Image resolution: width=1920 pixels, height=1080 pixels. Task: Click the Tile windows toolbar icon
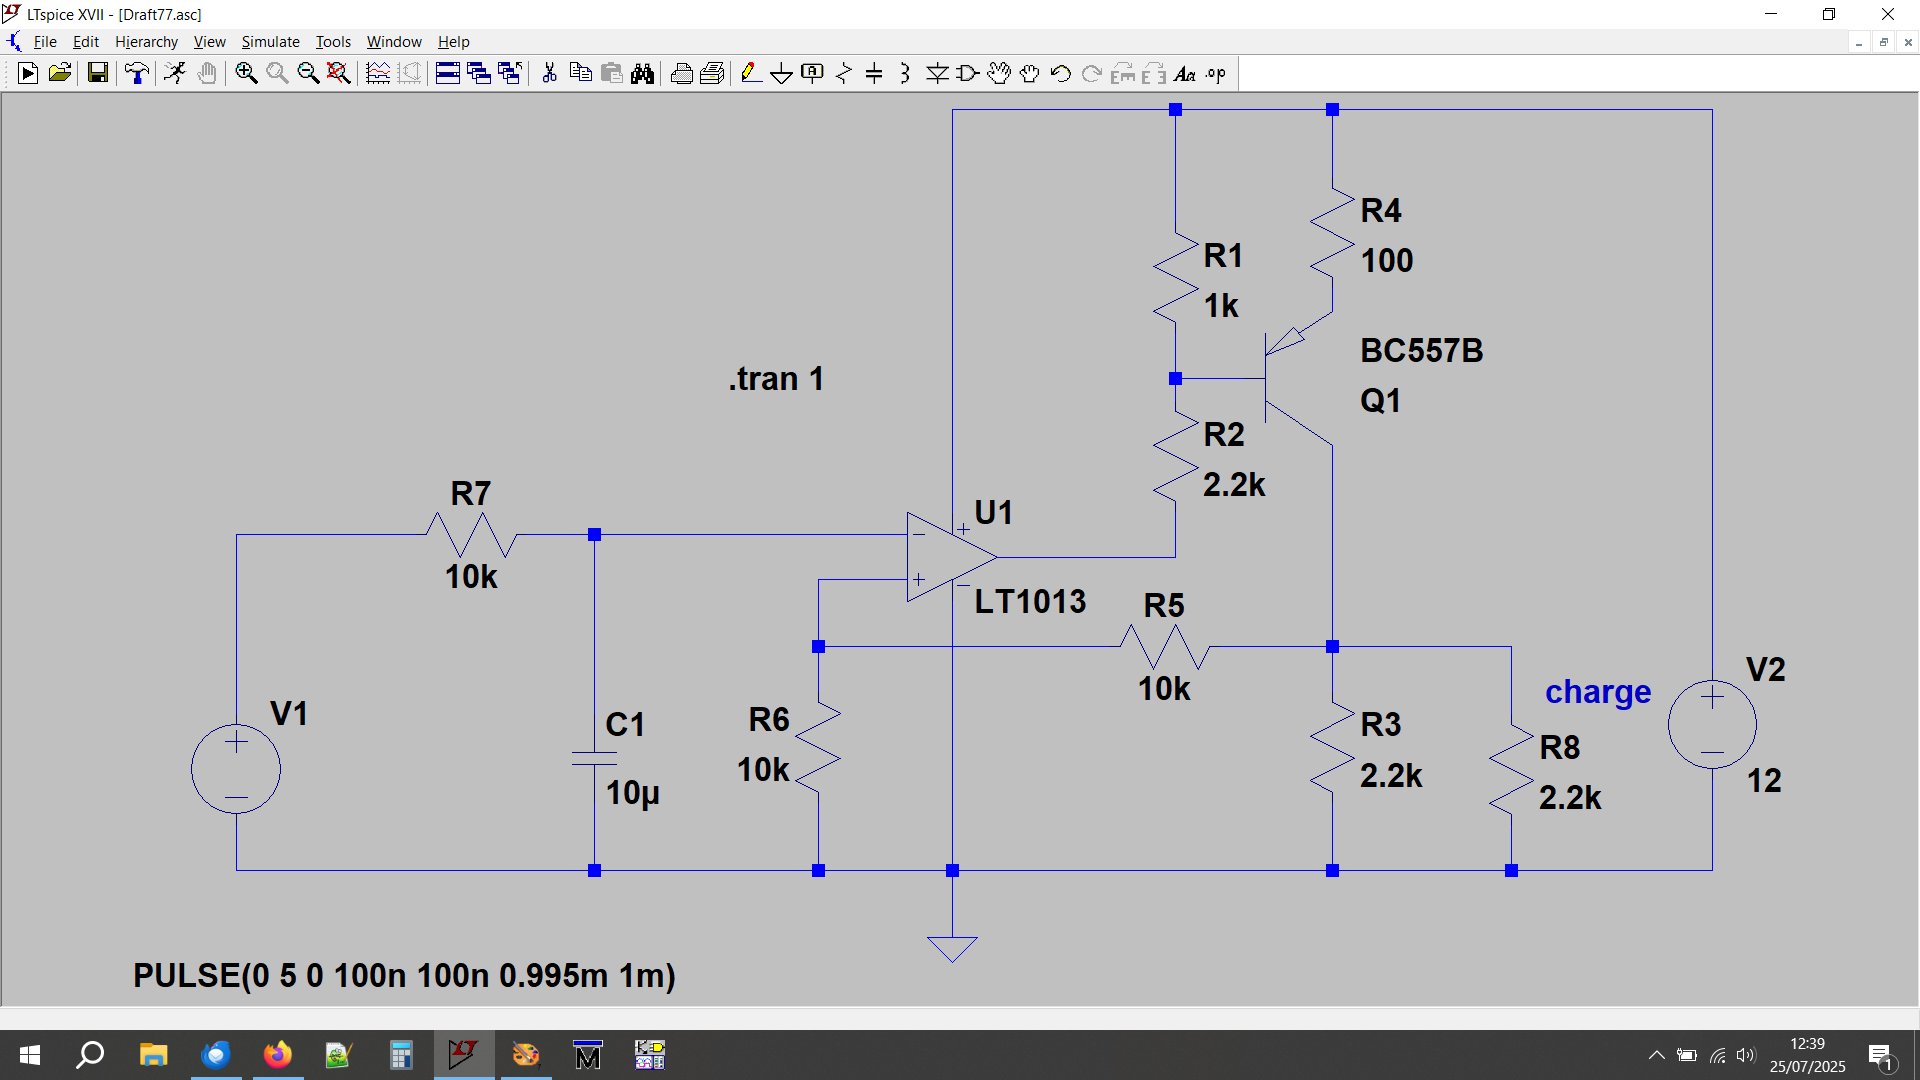pos(447,73)
